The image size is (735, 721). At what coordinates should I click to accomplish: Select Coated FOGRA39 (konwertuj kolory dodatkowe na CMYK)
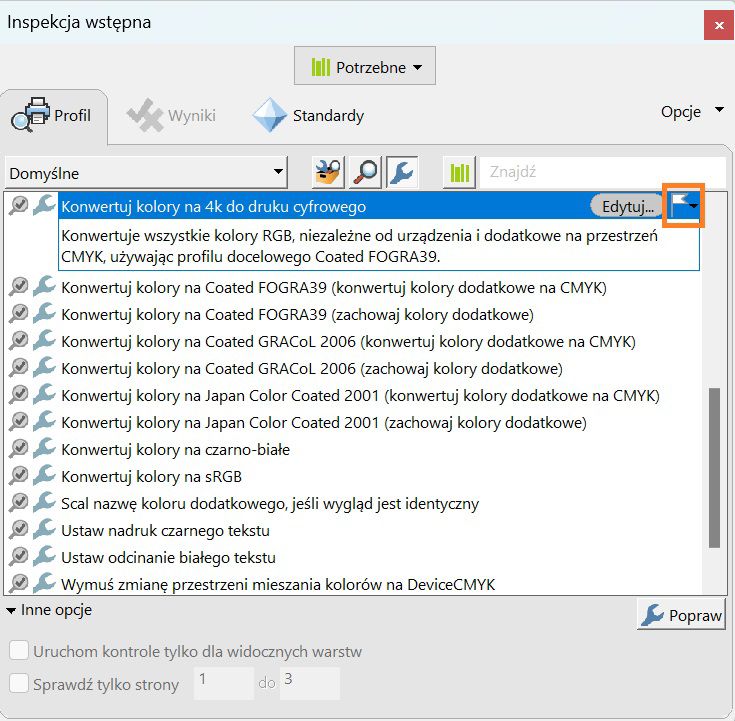pyautogui.click(x=334, y=287)
